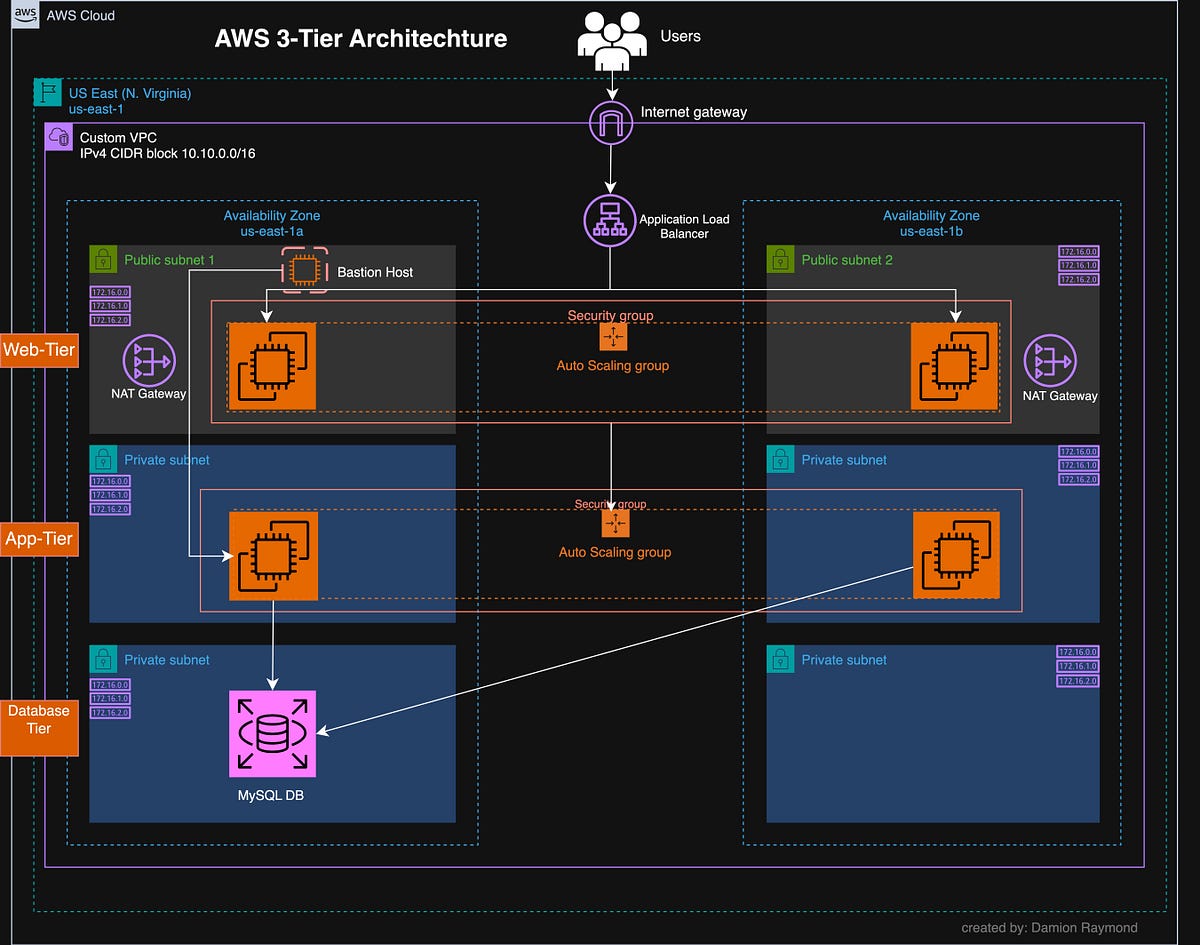The image size is (1200, 945).
Task: Toggle the Custom VPC cloud icon
Action: 58,137
